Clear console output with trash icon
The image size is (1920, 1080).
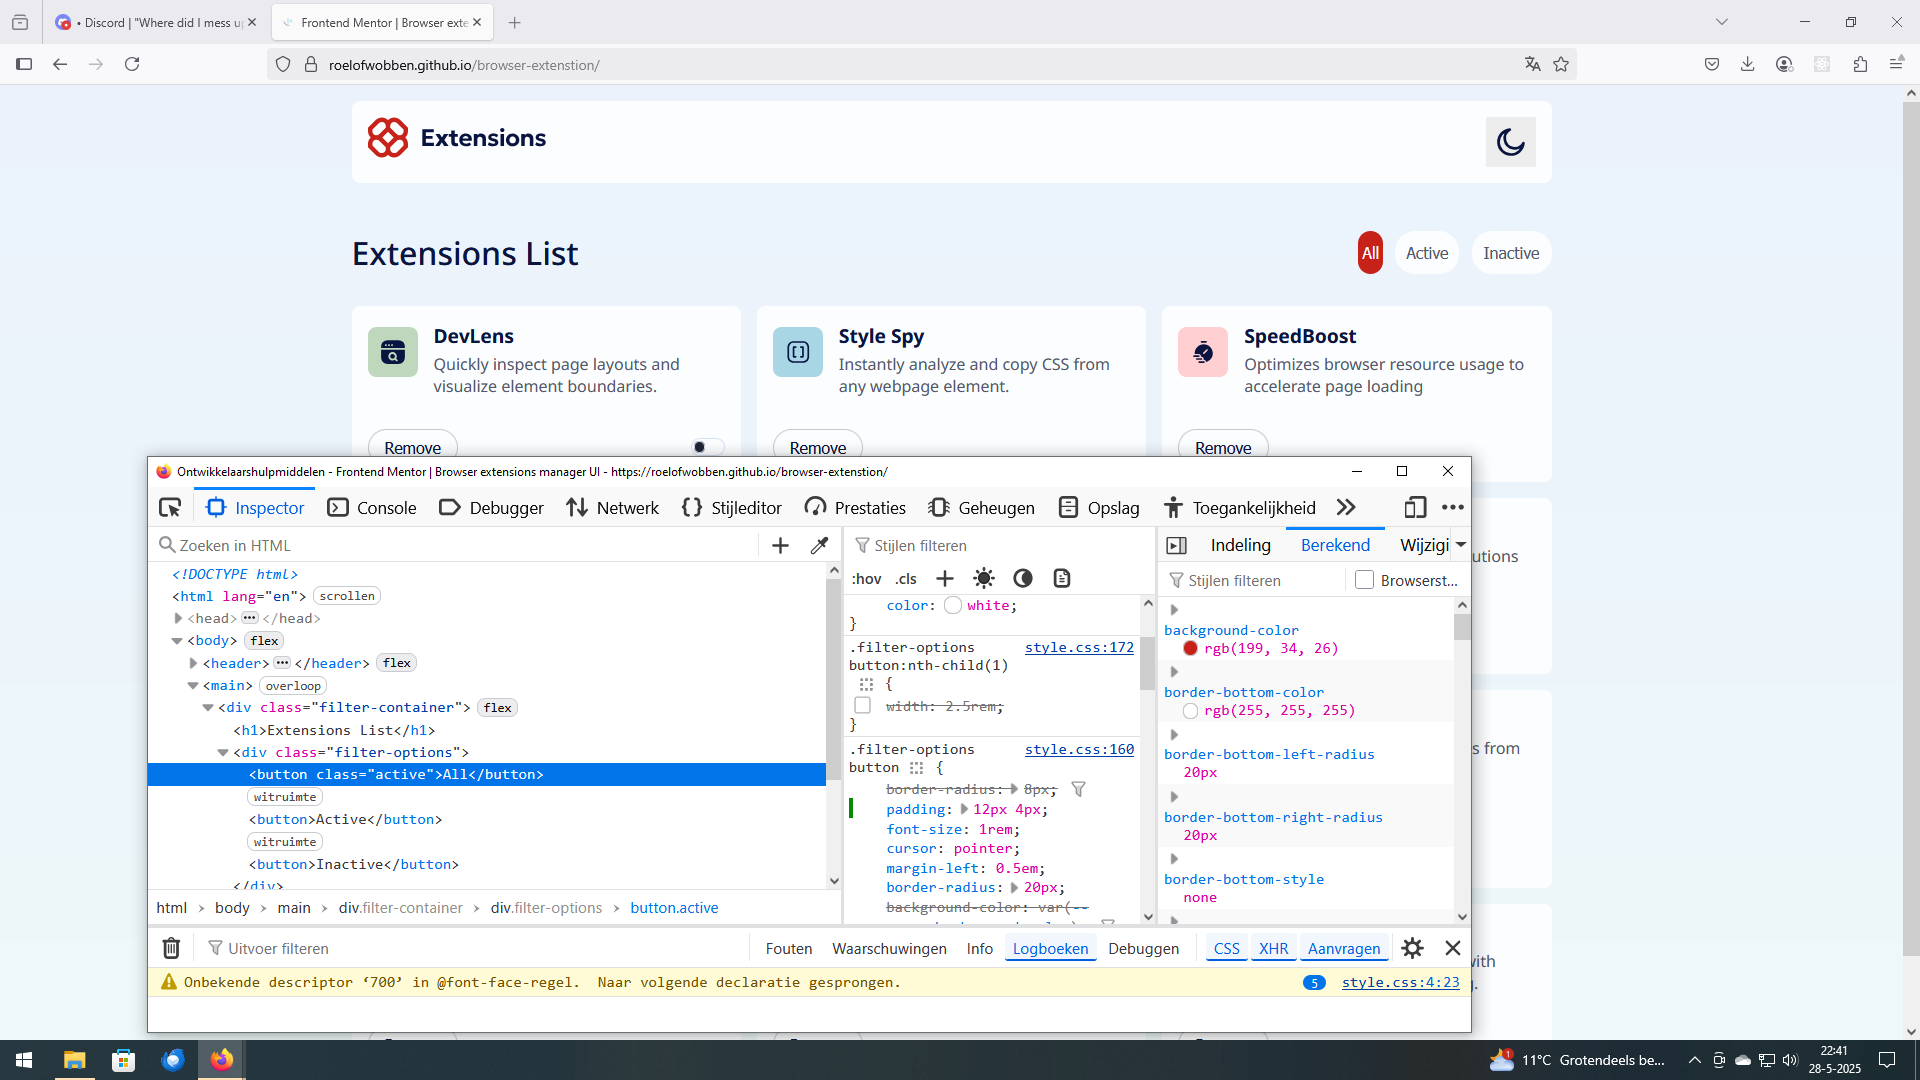171,948
